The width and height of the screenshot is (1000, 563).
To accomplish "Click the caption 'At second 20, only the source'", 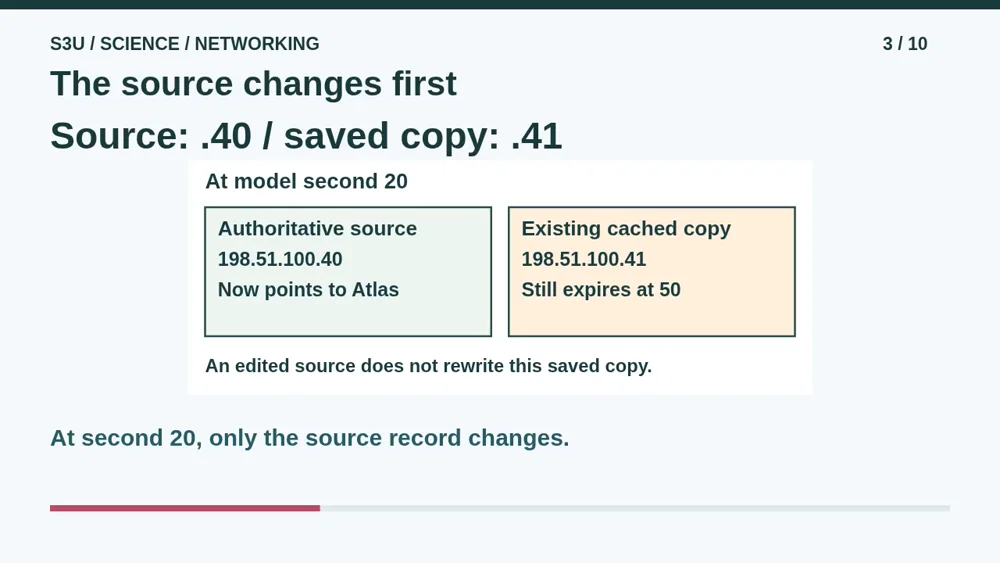I will pos(309,438).
